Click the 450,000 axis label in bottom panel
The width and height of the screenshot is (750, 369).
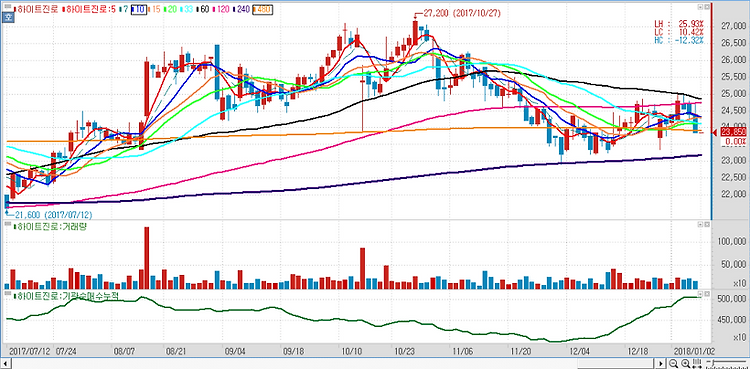tap(731, 320)
